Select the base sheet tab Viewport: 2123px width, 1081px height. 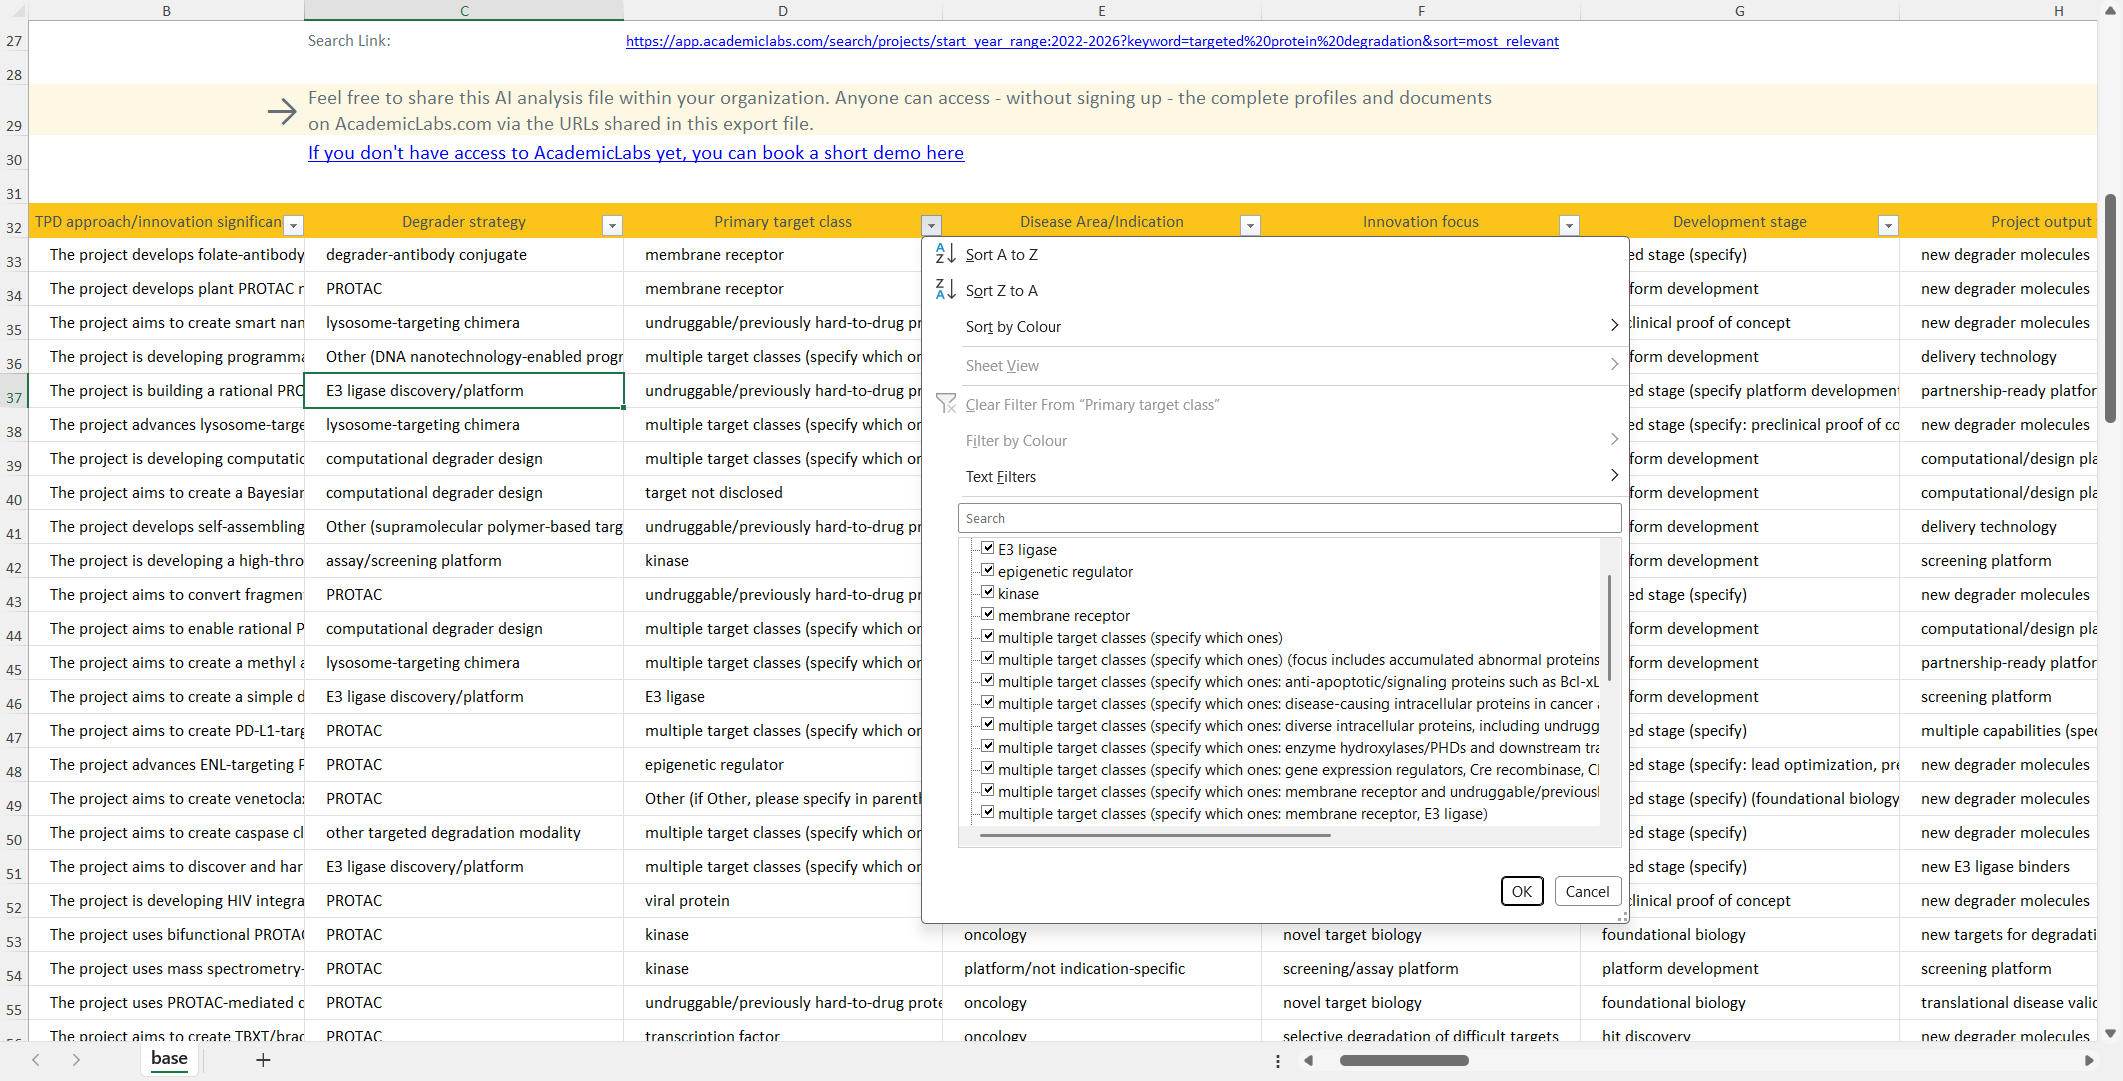[x=169, y=1058]
